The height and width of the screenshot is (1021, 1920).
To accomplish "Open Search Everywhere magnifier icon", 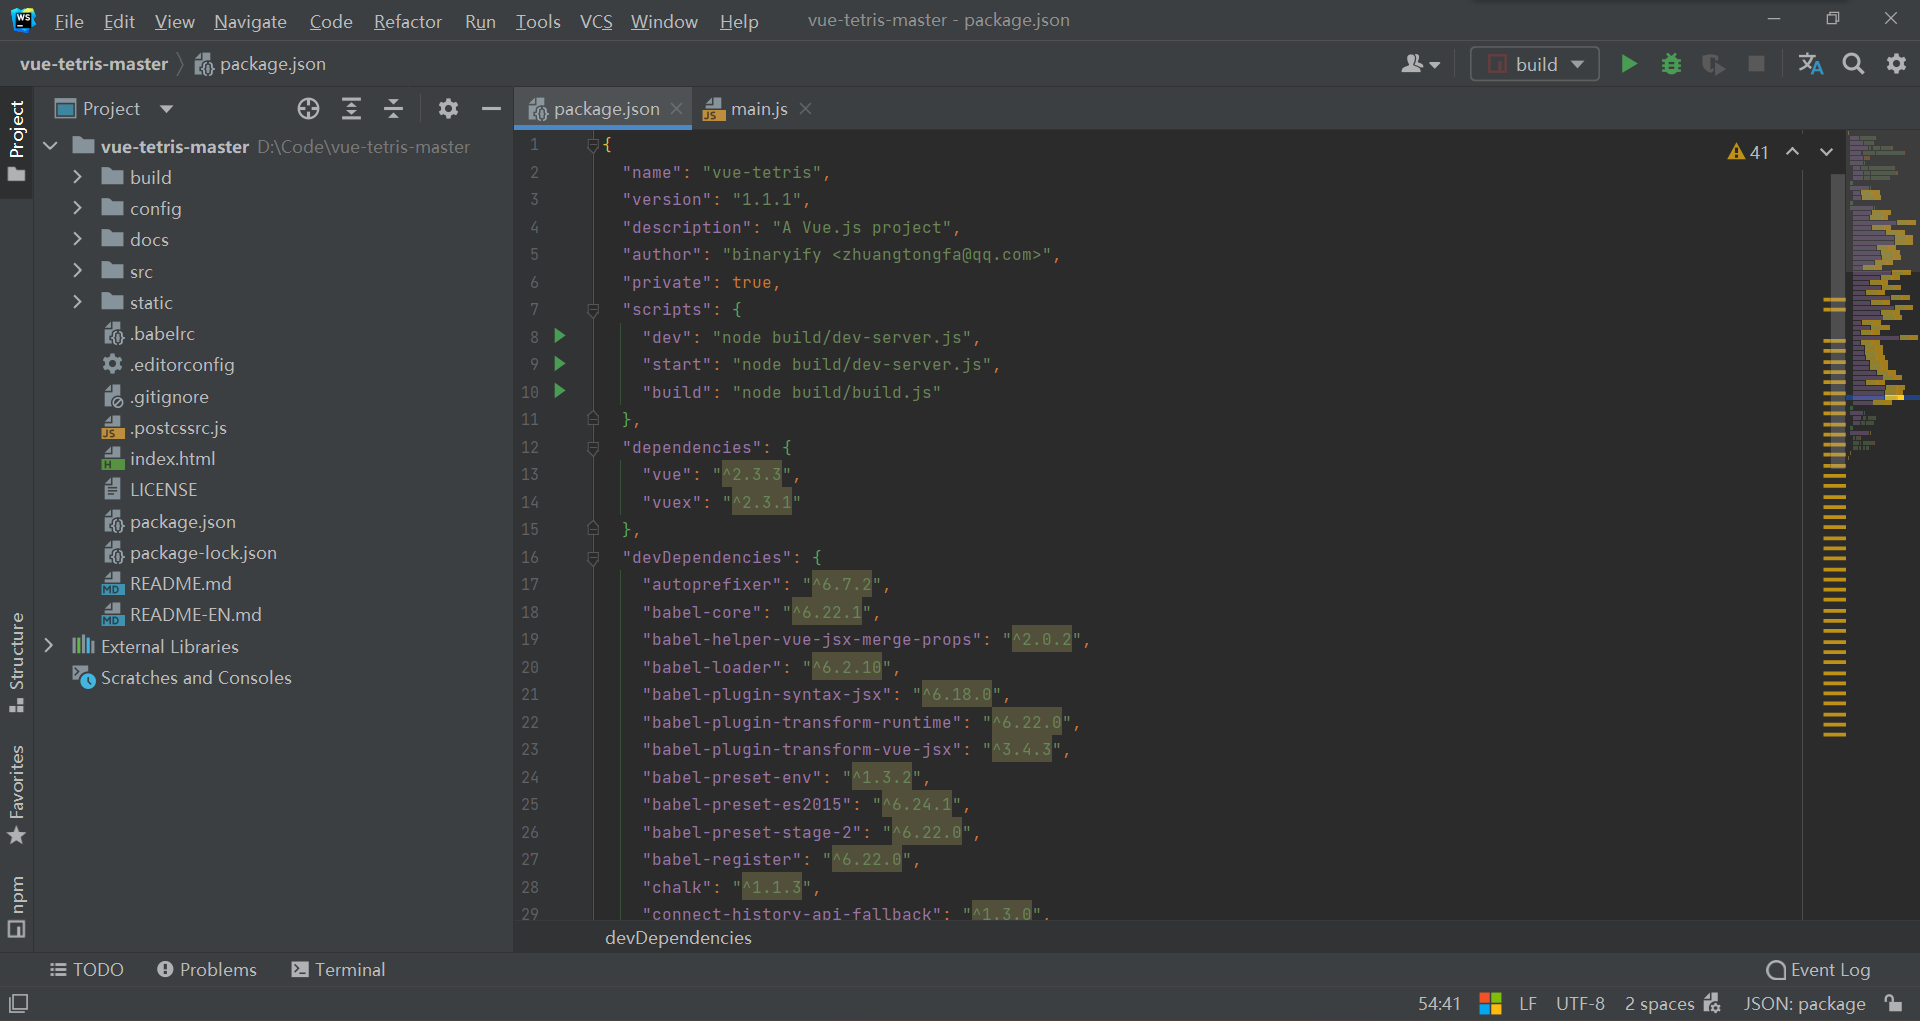I will [1853, 64].
